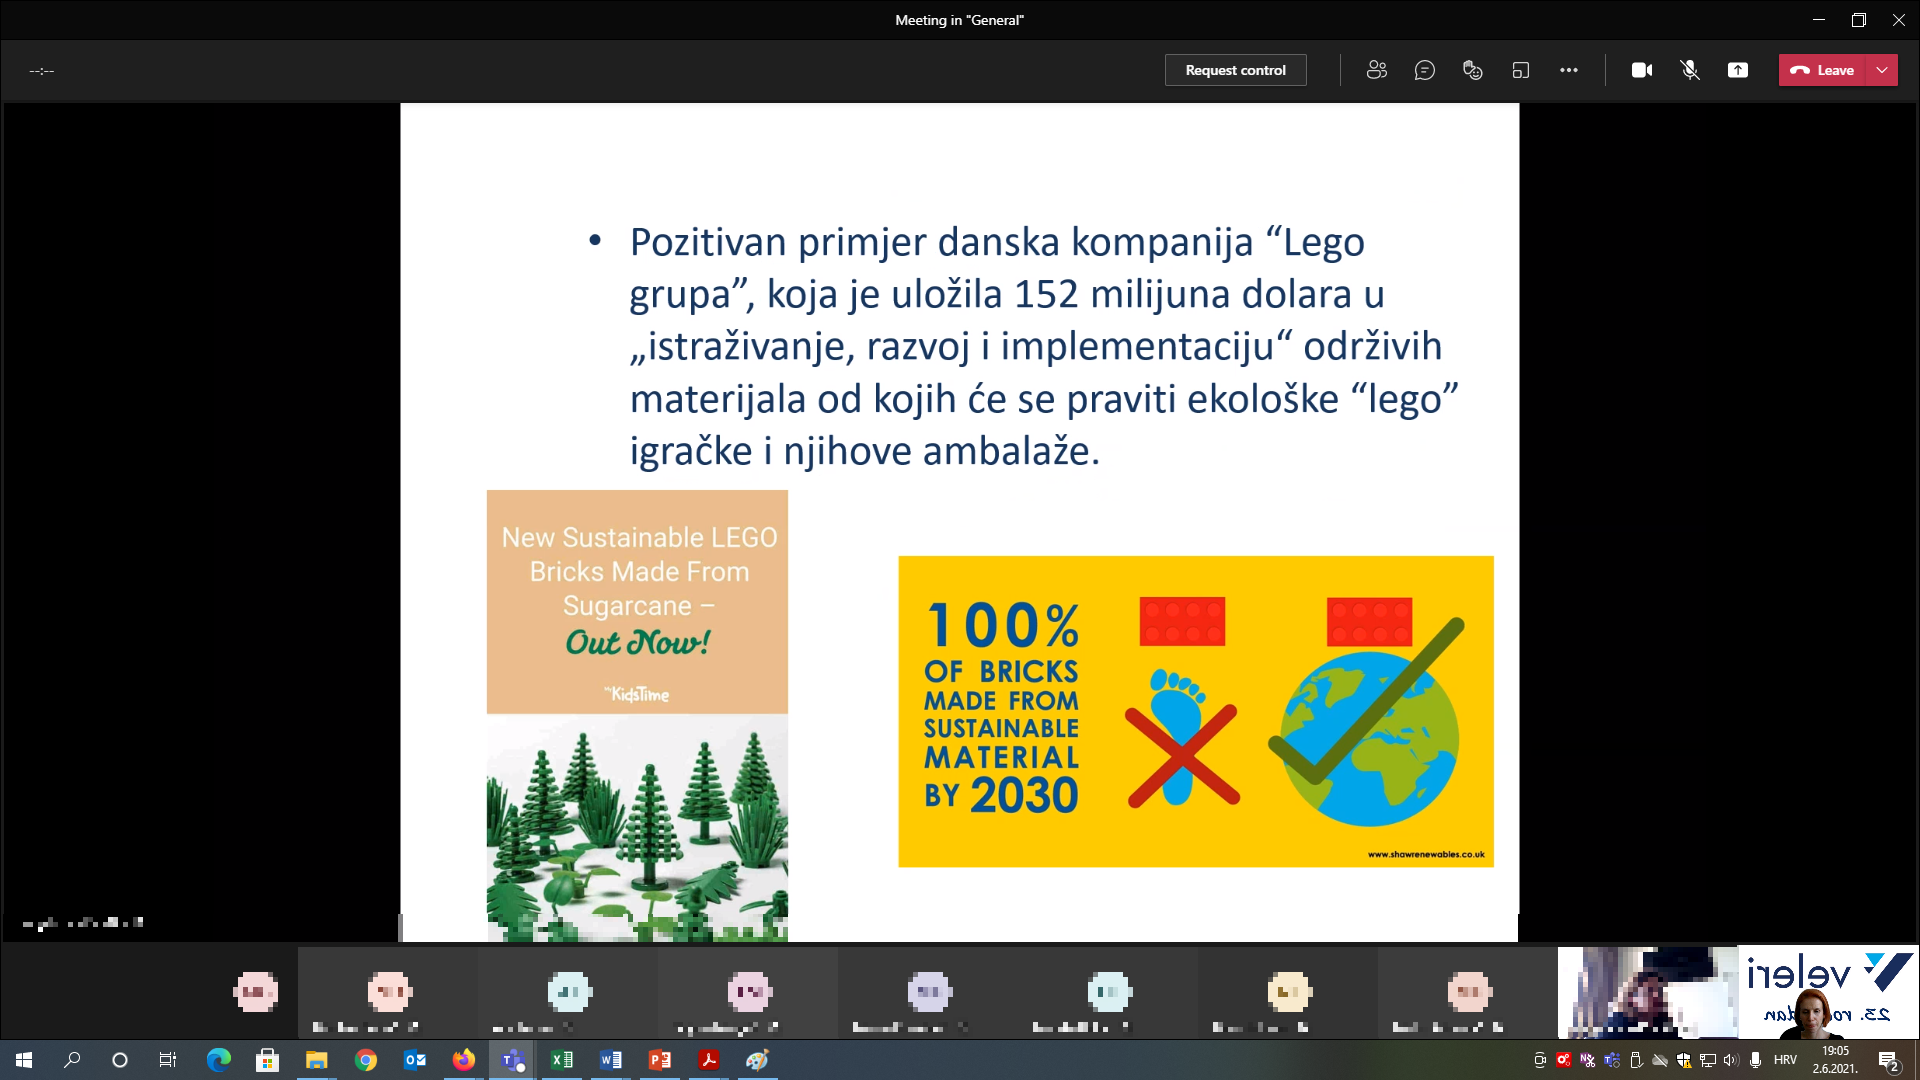This screenshot has width=1920, height=1080.
Task: Open Microsoft Teams from the taskbar
Action: (x=513, y=1060)
